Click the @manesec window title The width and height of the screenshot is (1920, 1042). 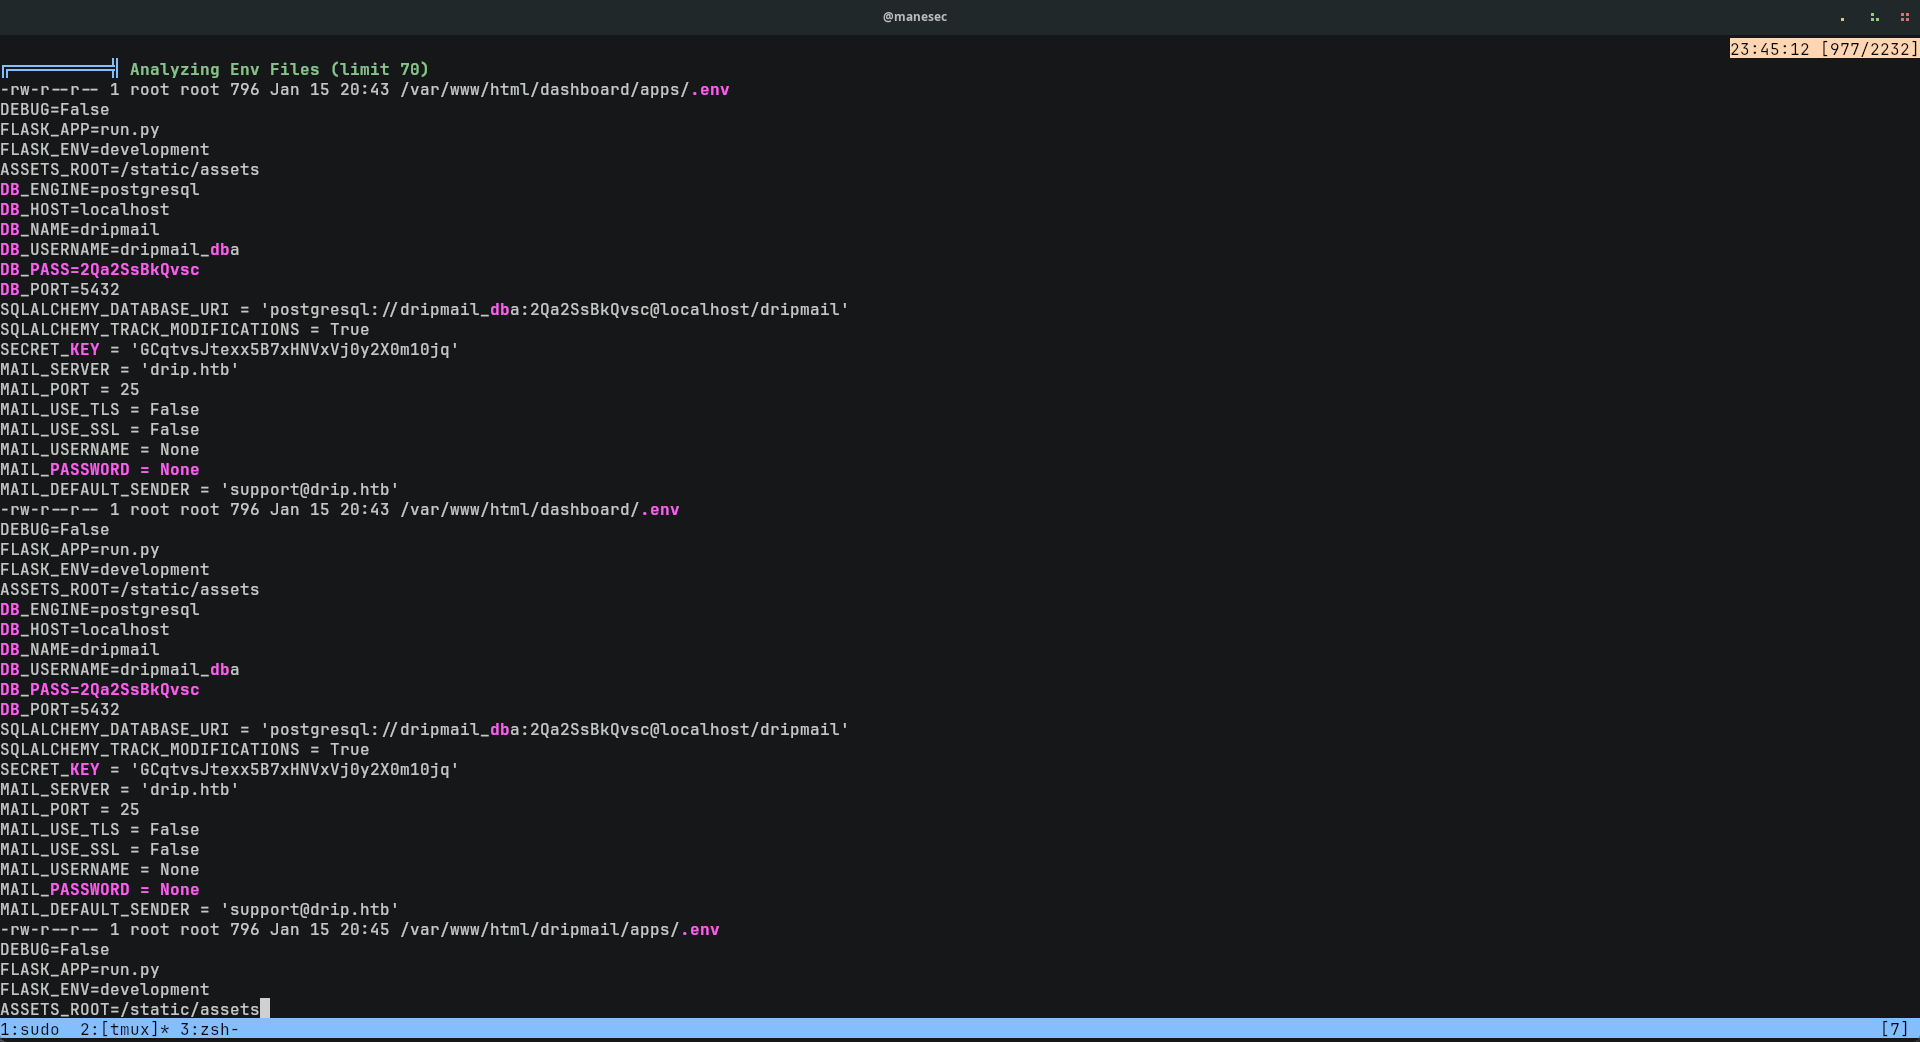(914, 17)
